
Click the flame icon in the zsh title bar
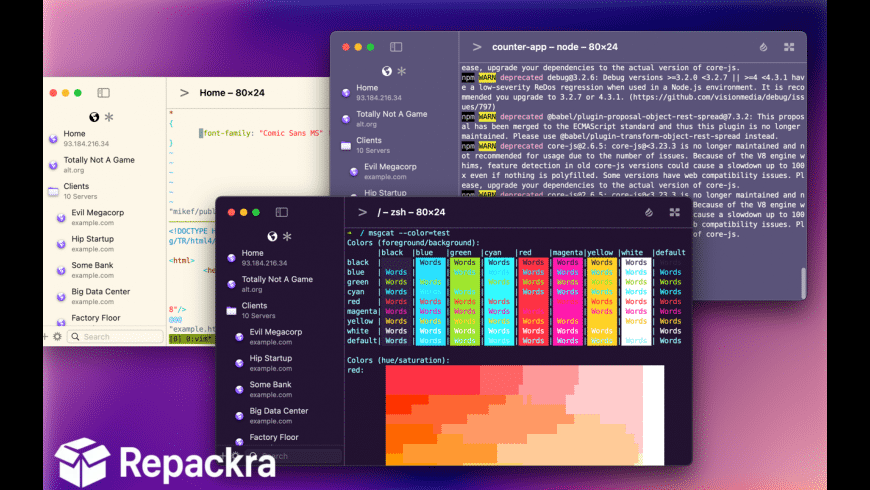(649, 212)
